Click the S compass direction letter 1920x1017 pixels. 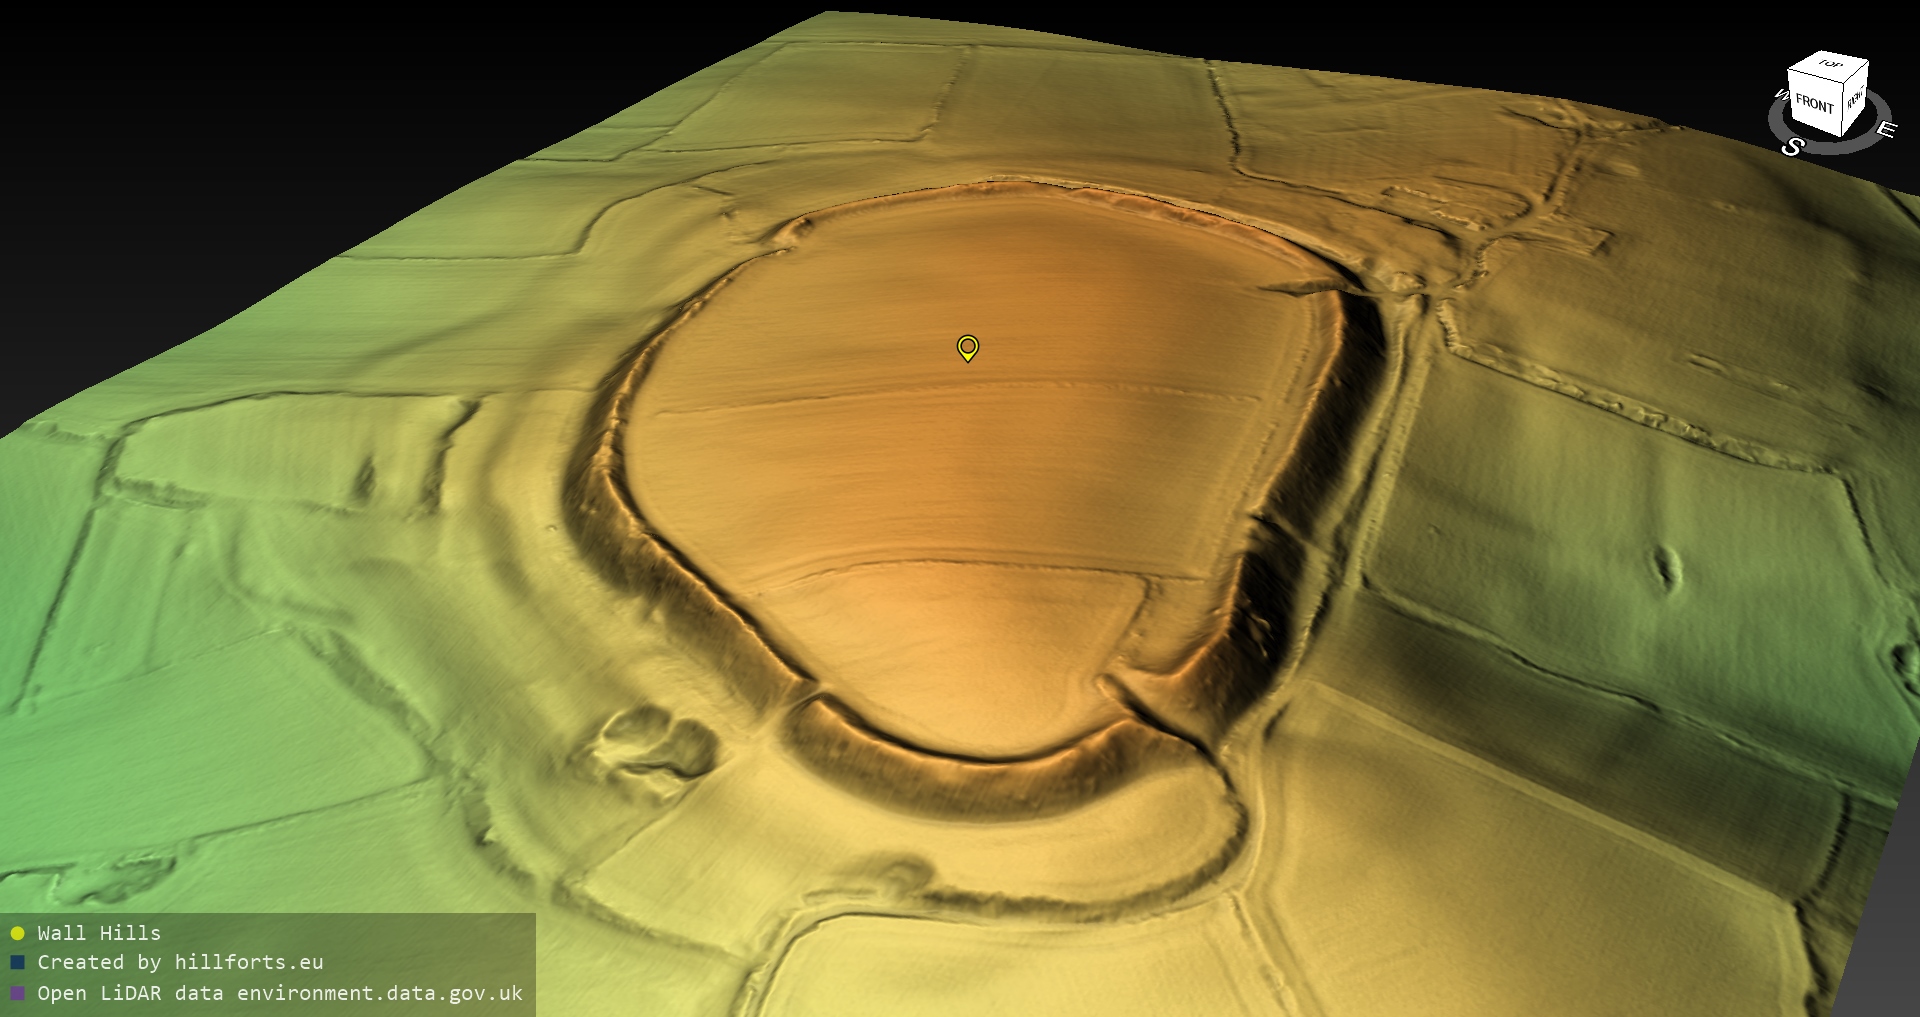coord(1792,147)
